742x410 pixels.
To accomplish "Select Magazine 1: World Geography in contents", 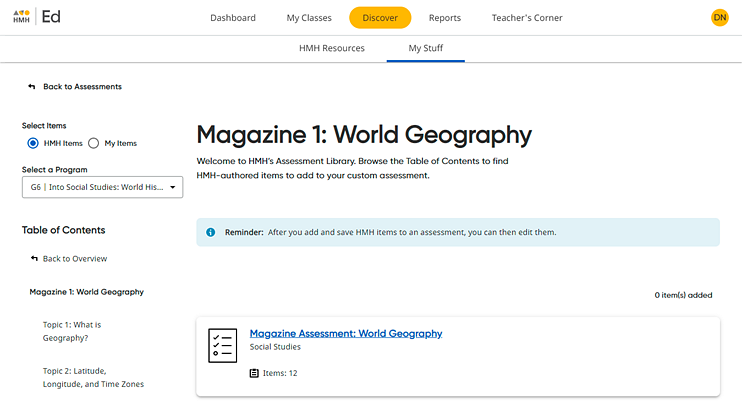I will [87, 292].
